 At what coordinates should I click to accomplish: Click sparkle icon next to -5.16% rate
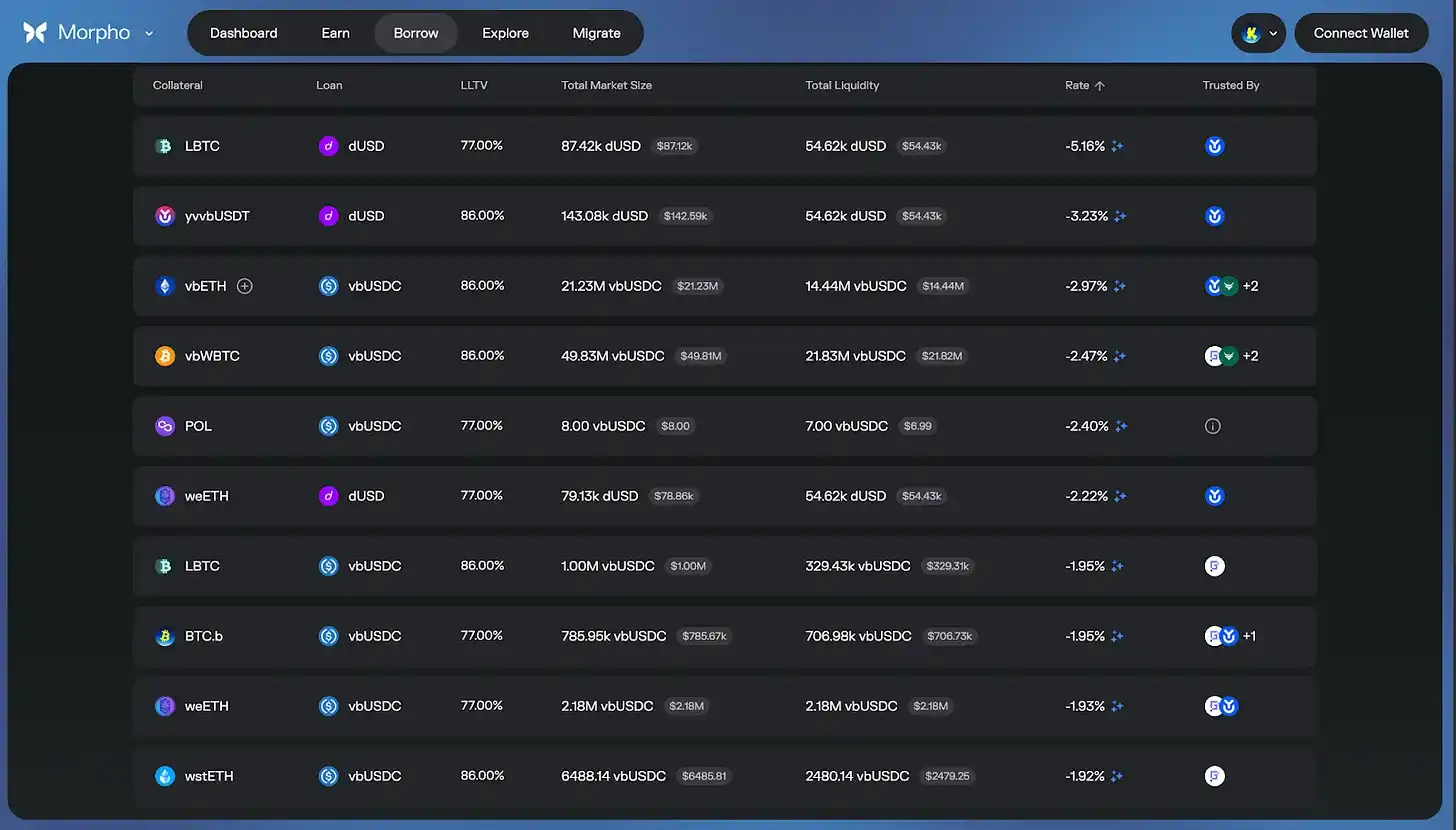tap(1117, 146)
